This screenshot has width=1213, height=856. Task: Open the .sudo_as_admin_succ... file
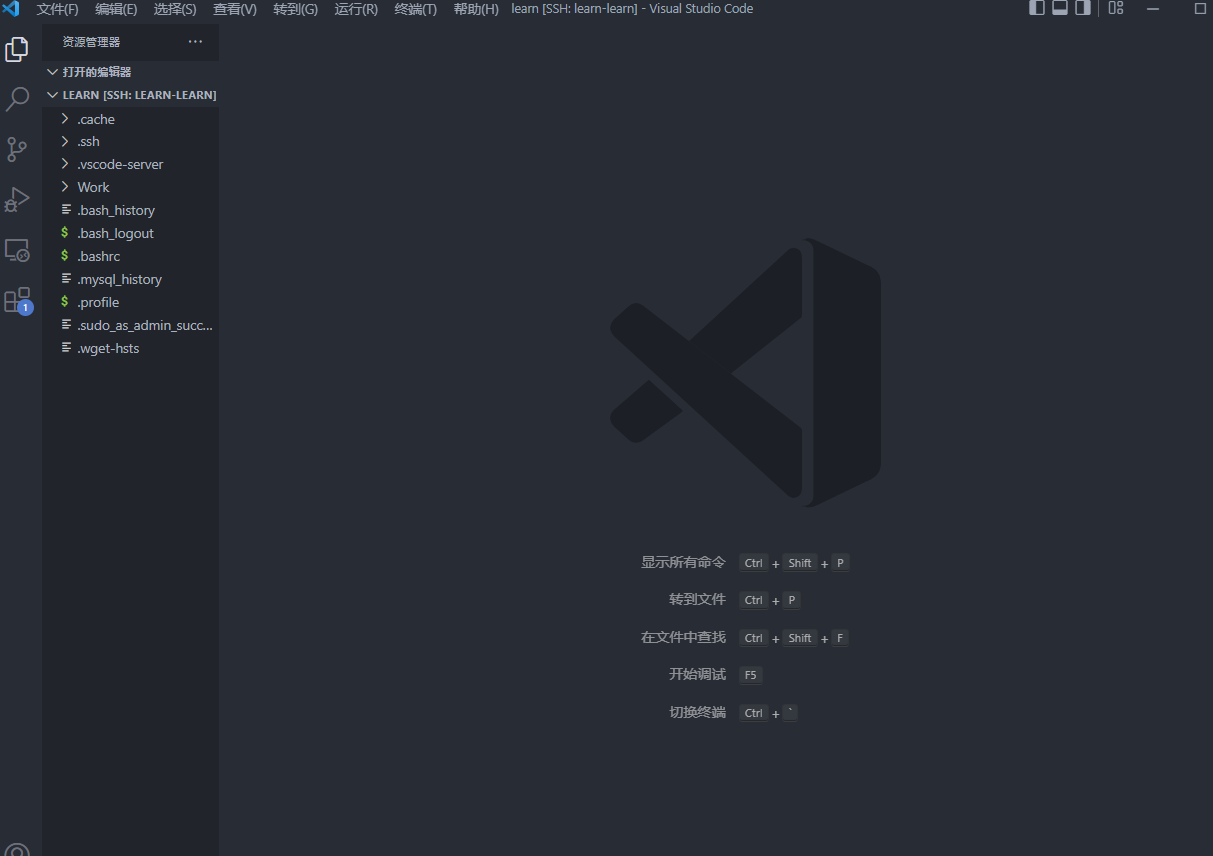pyautogui.click(x=130, y=325)
